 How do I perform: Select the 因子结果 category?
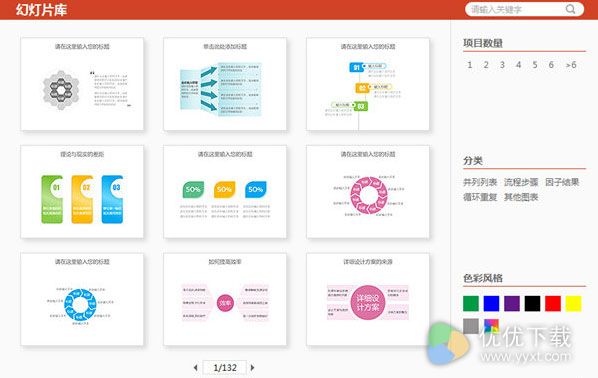coord(562,182)
